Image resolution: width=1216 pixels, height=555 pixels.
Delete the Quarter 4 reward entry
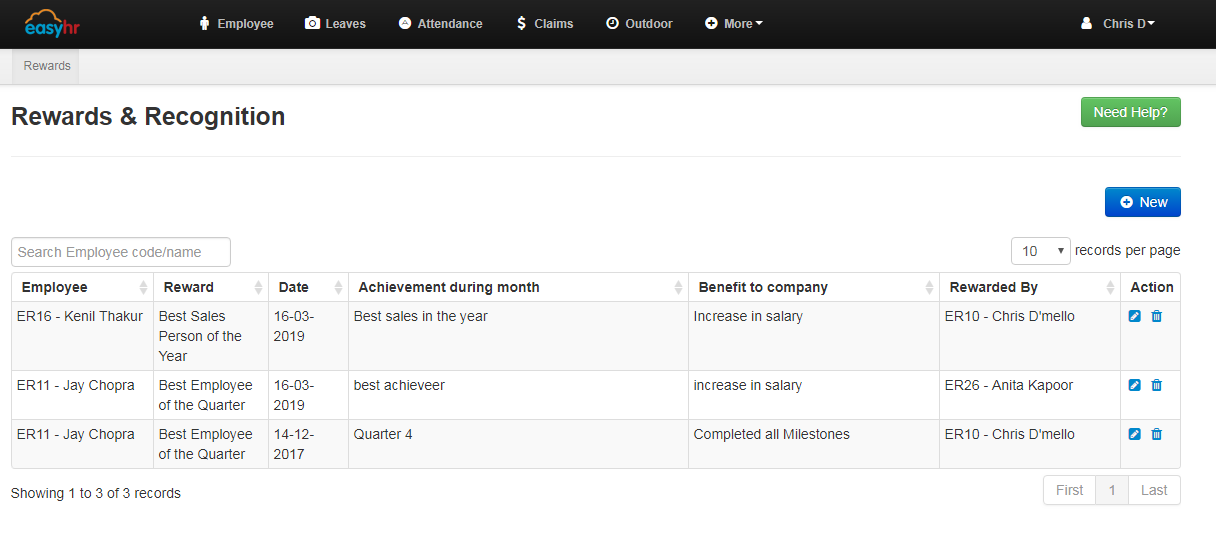(1157, 434)
